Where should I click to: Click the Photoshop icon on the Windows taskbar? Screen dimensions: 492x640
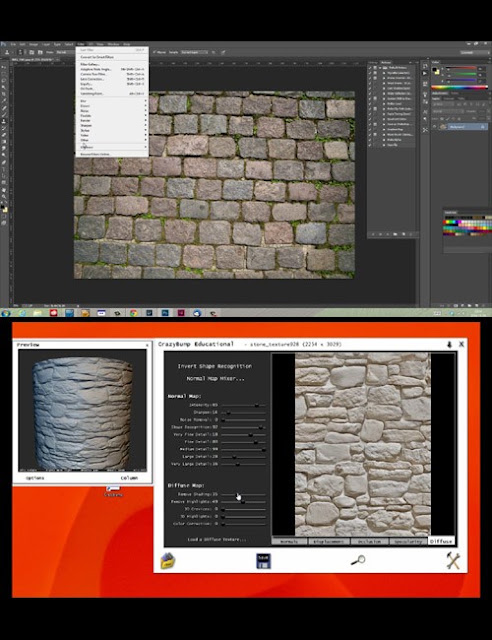tap(165, 313)
